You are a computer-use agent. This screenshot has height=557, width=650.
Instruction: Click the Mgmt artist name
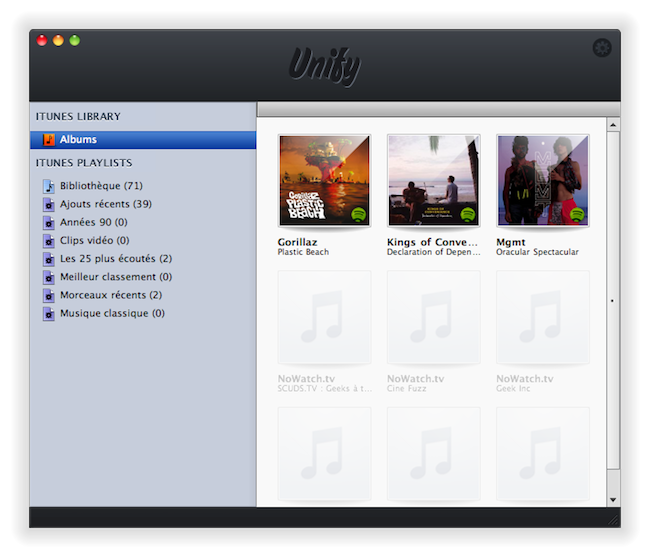(511, 242)
